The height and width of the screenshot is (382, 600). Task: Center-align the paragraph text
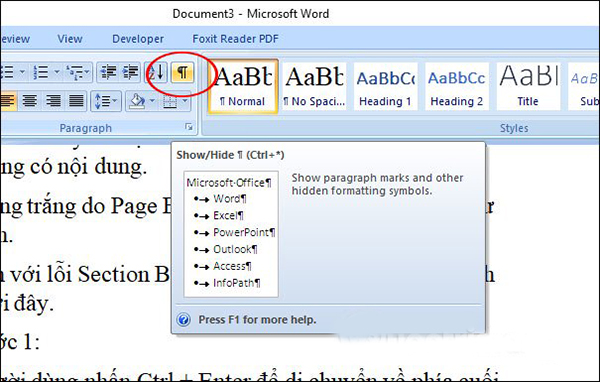point(29,101)
